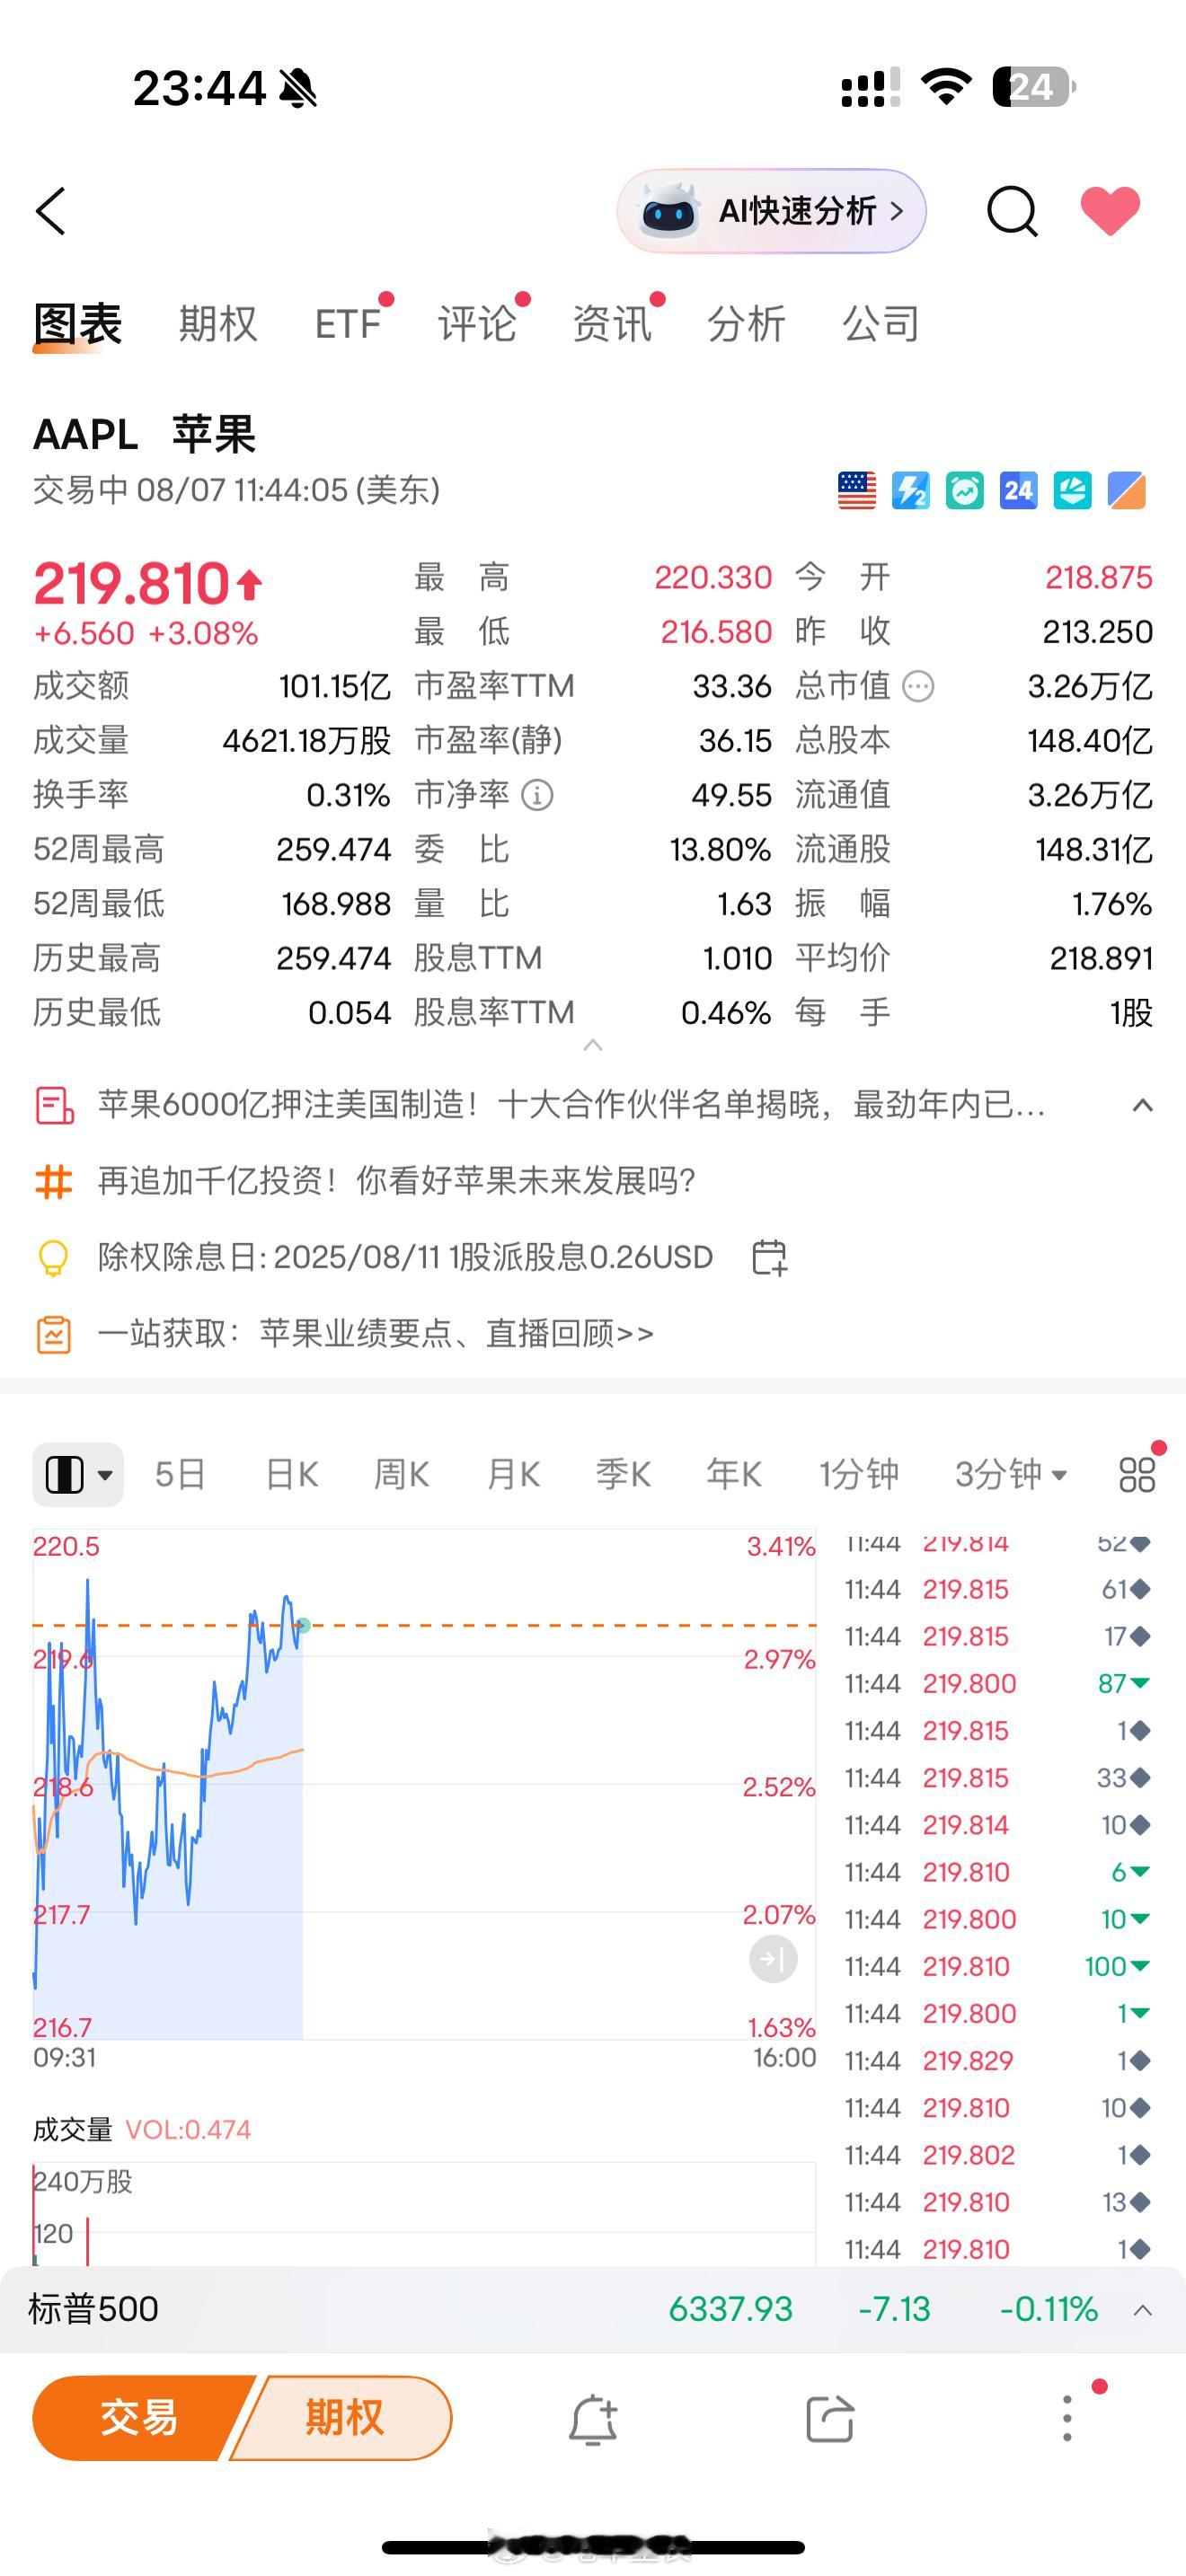Tap the hashtag topic icon
1186x2576 pixels.
click(54, 1181)
